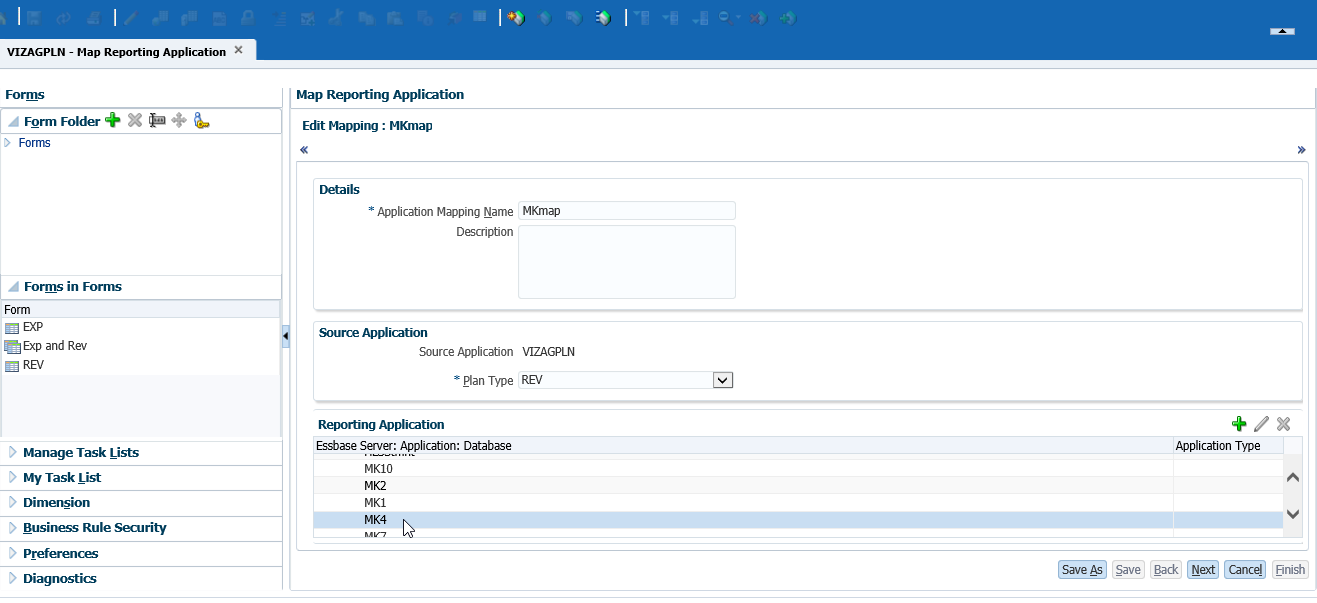This screenshot has width=1317, height=603.
Task: Assign access with the key icon
Action: coord(200,120)
